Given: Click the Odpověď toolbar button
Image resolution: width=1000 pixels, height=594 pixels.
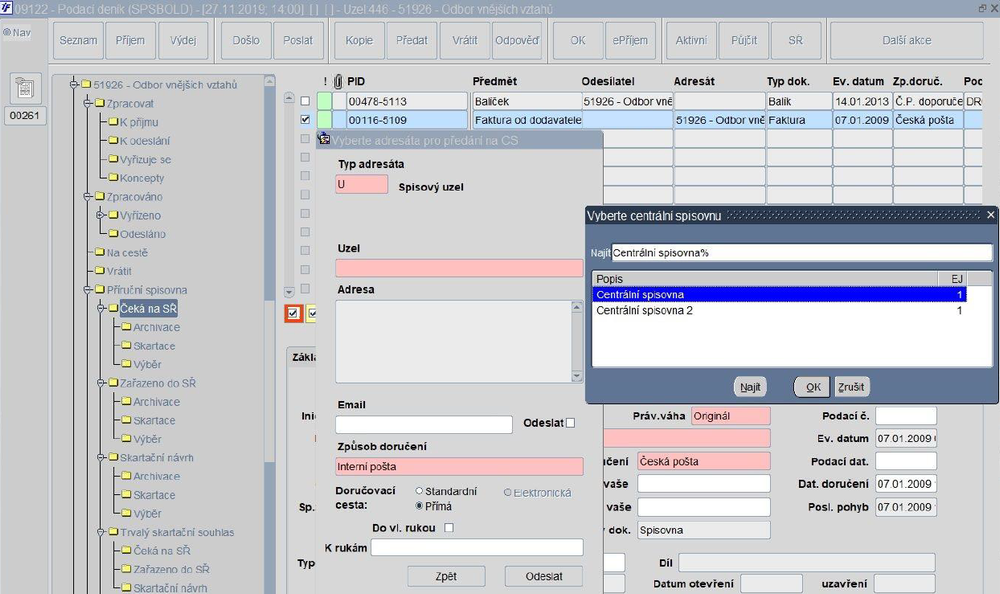Looking at the screenshot, I should pyautogui.click(x=517, y=40).
